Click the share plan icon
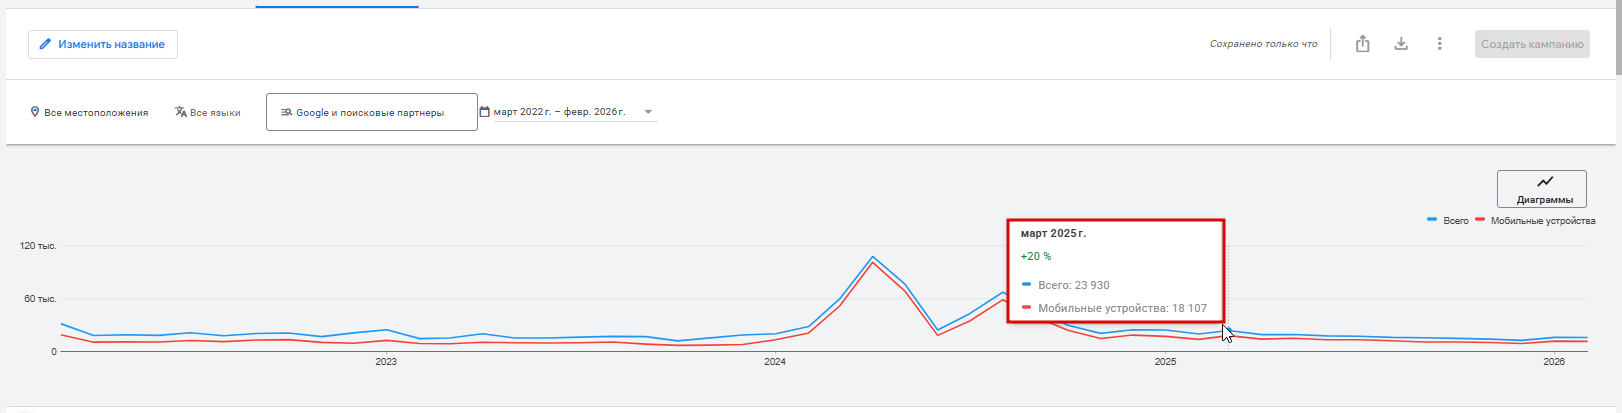 click(x=1362, y=44)
